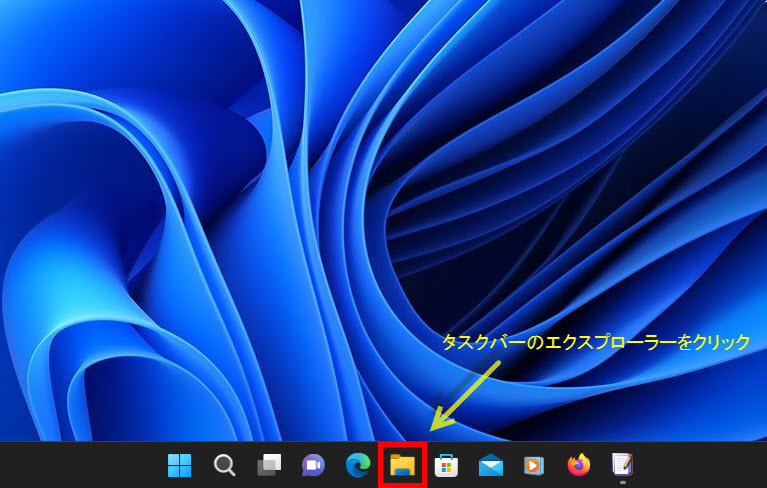The image size is (767, 488).
Task: Open File Explorer from the taskbar
Action: pyautogui.click(x=403, y=465)
